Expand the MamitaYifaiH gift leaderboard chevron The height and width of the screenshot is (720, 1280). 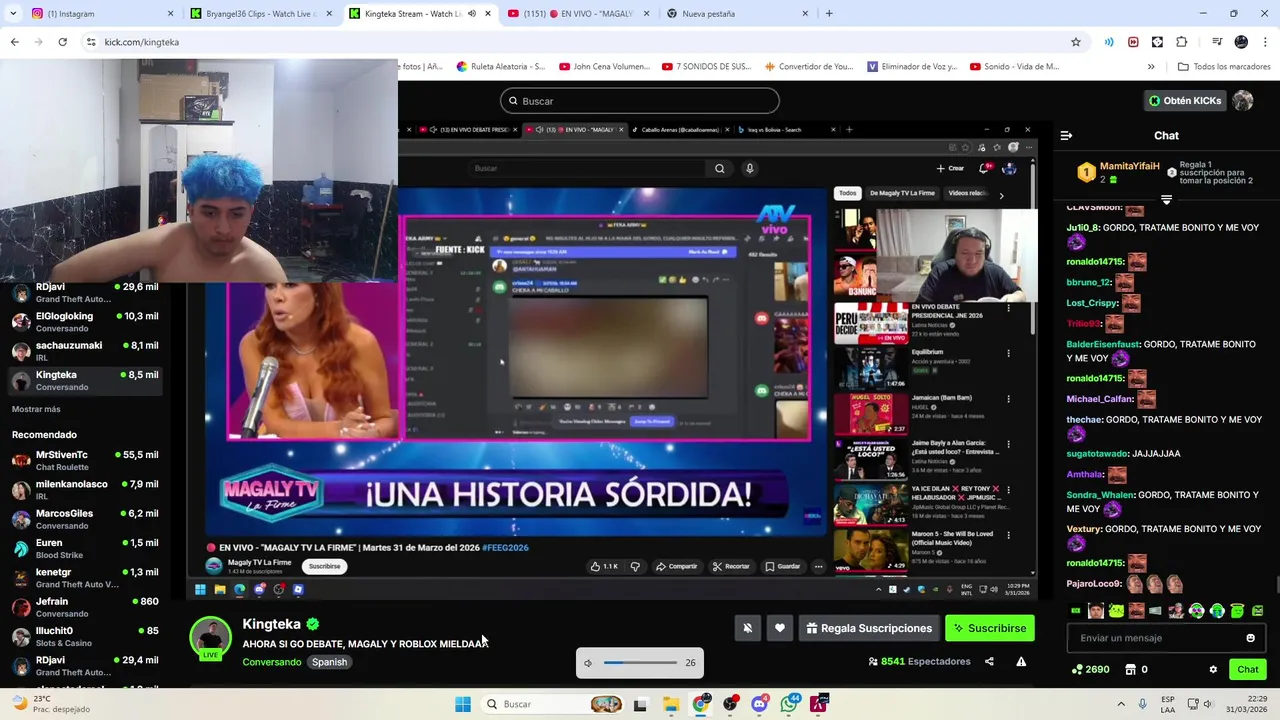point(1166,200)
